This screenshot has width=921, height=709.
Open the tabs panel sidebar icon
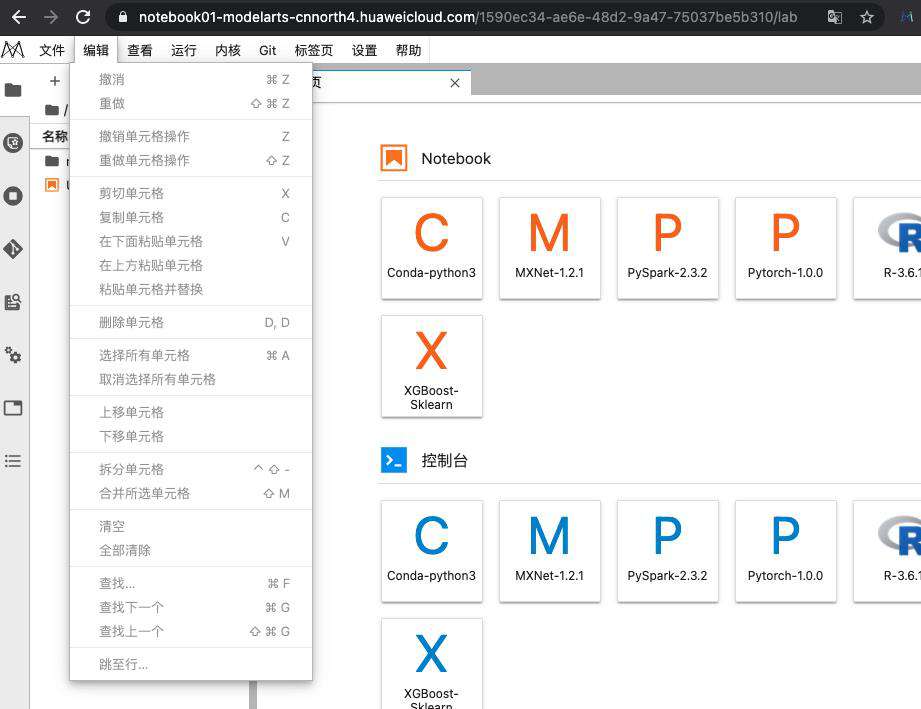[x=13, y=408]
